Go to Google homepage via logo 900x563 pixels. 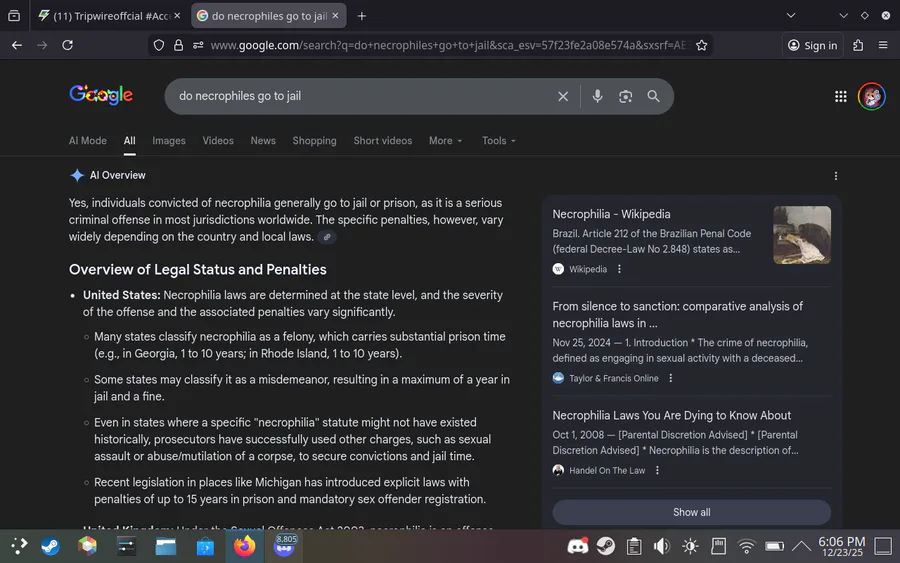(x=101, y=95)
